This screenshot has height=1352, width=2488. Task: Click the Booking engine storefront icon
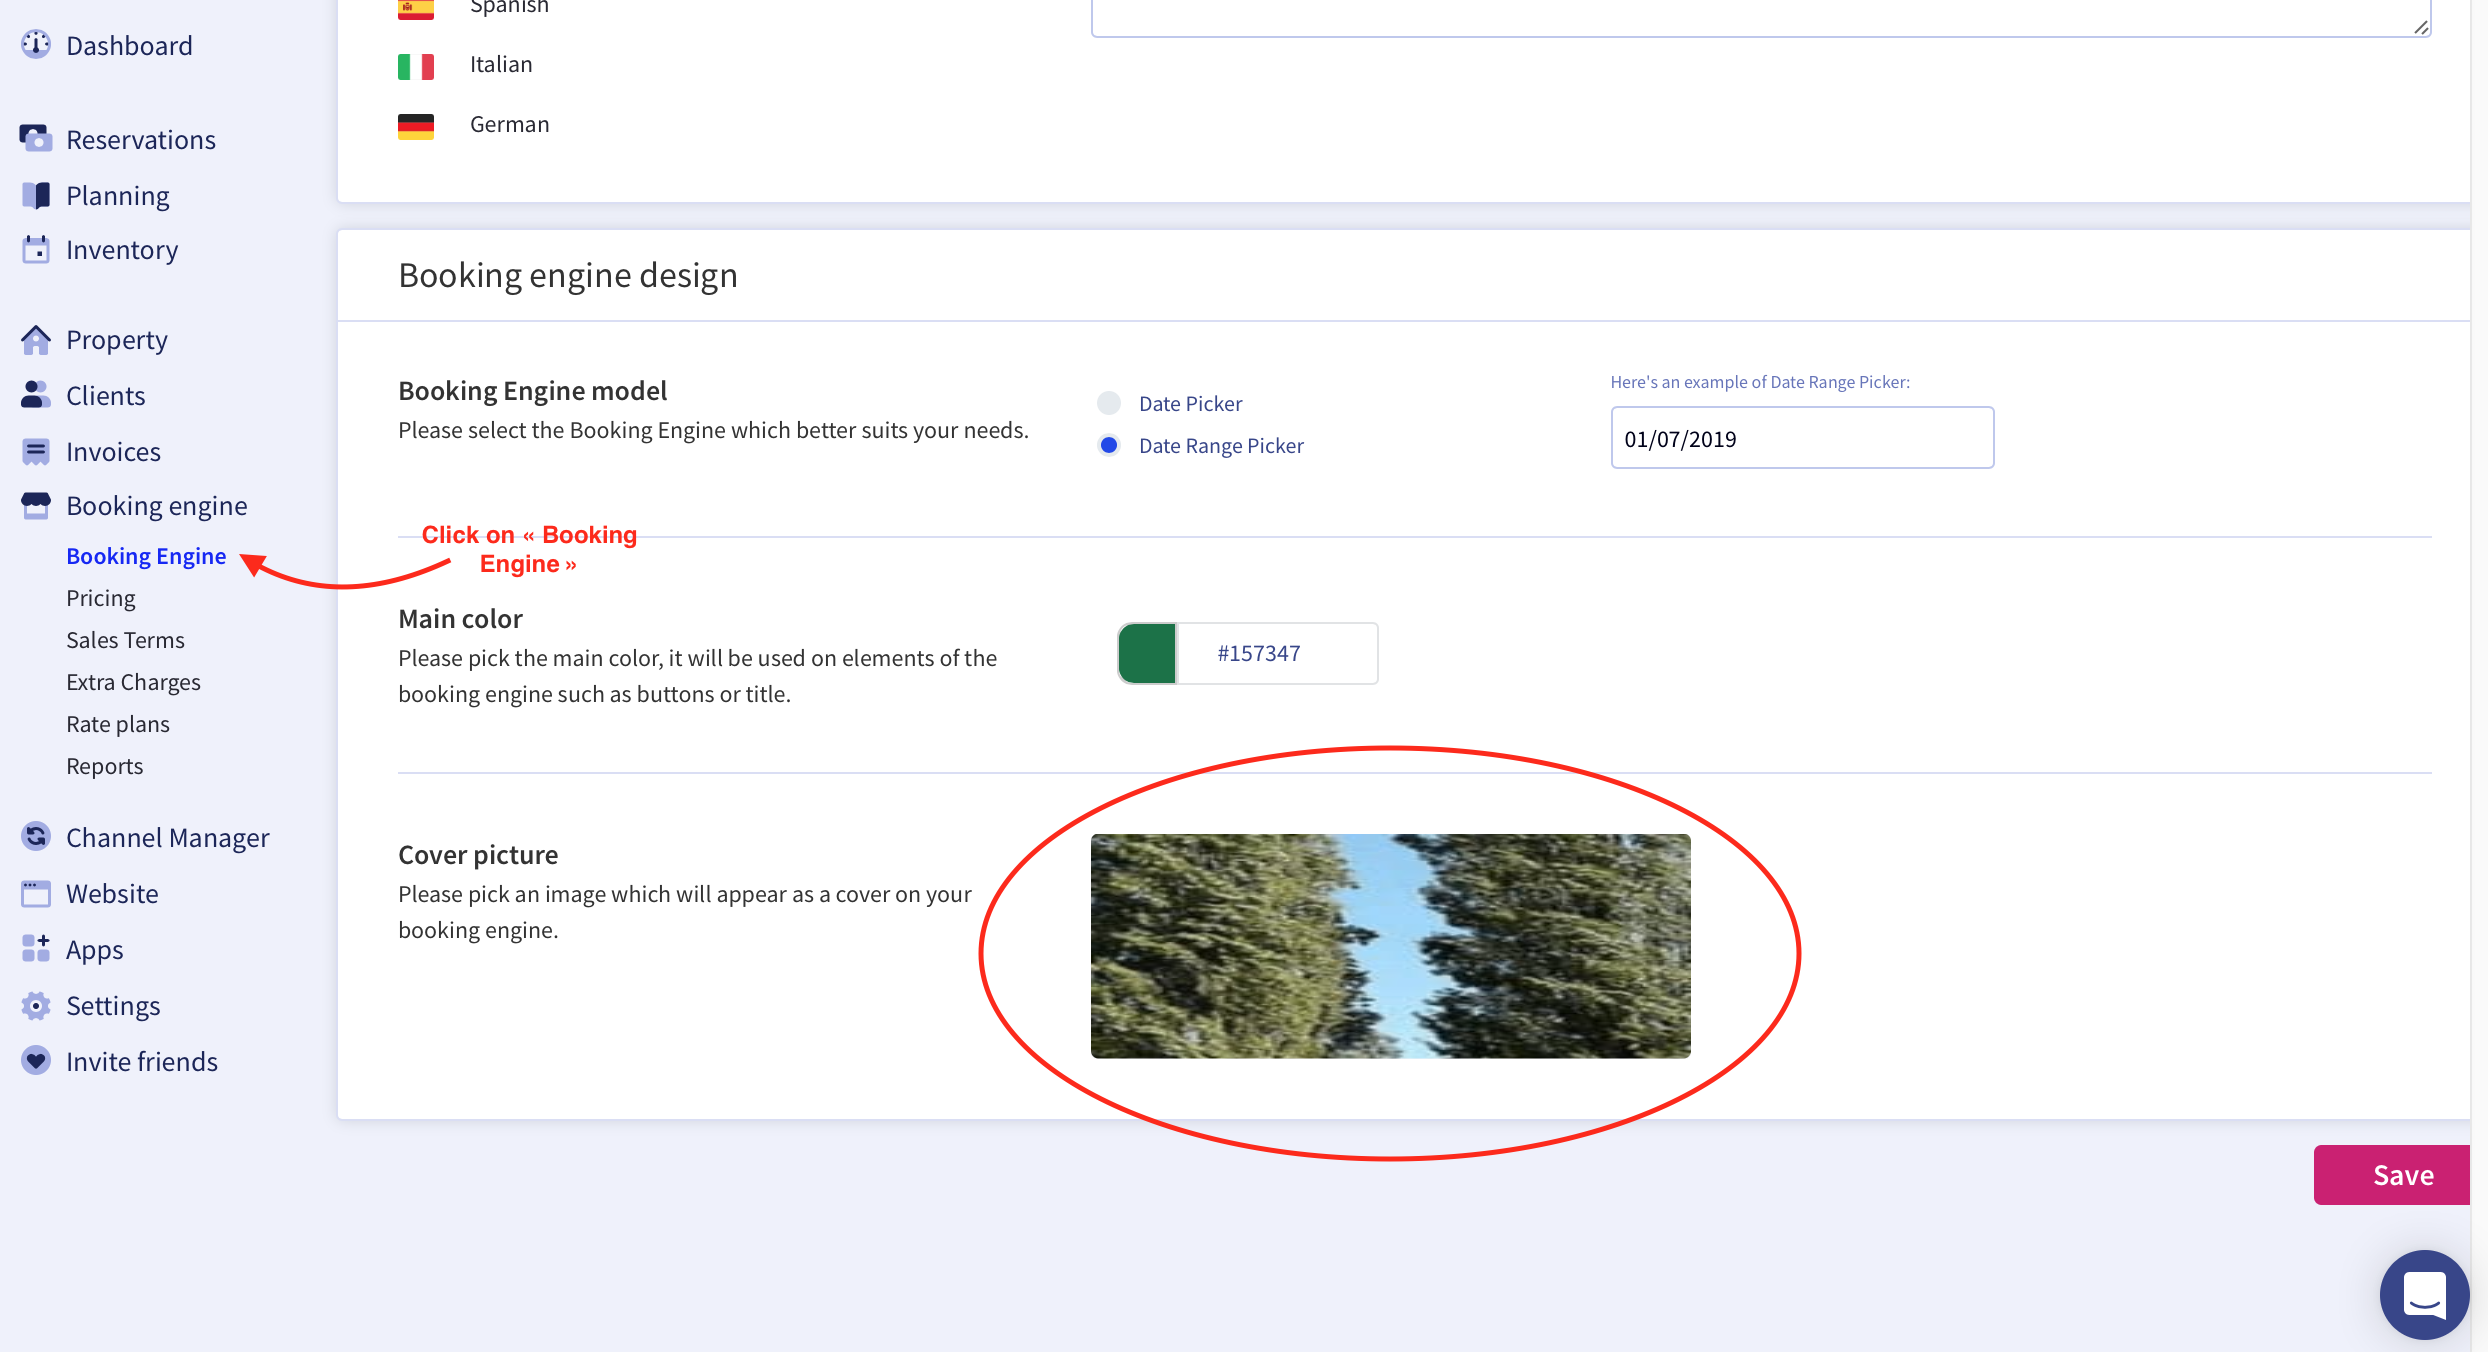click(x=36, y=505)
